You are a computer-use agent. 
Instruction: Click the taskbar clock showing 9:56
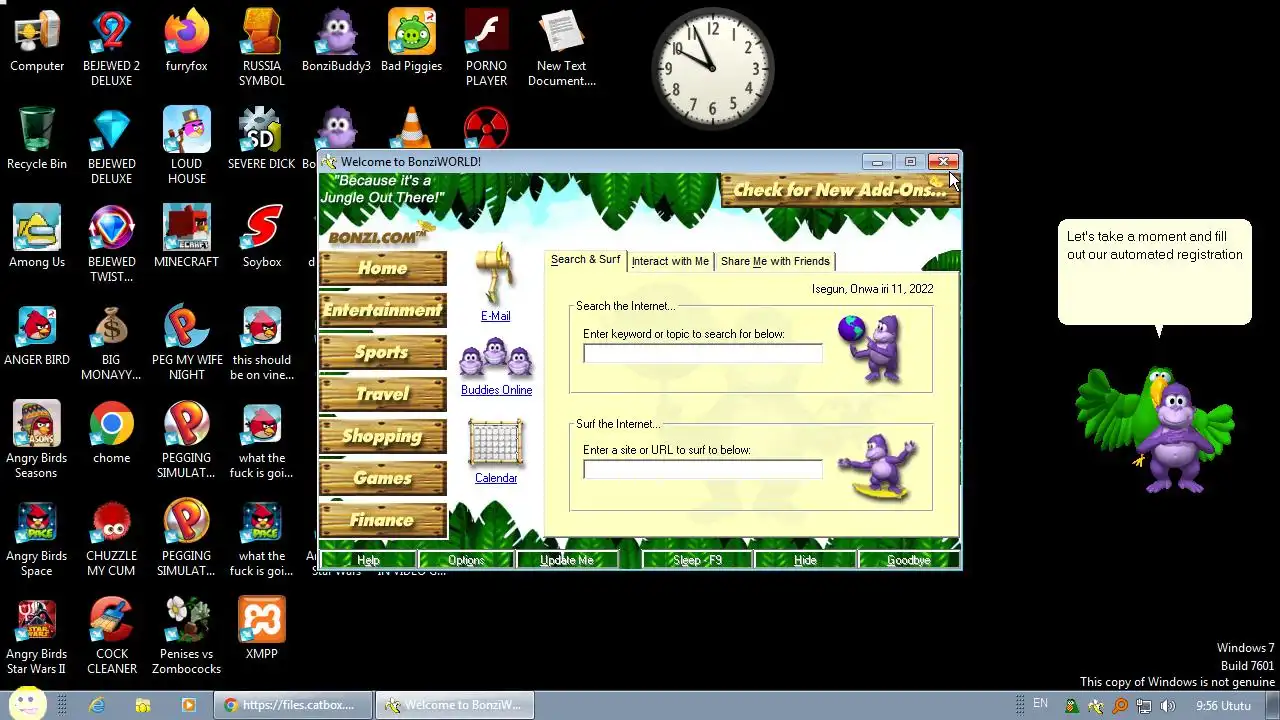point(1224,706)
